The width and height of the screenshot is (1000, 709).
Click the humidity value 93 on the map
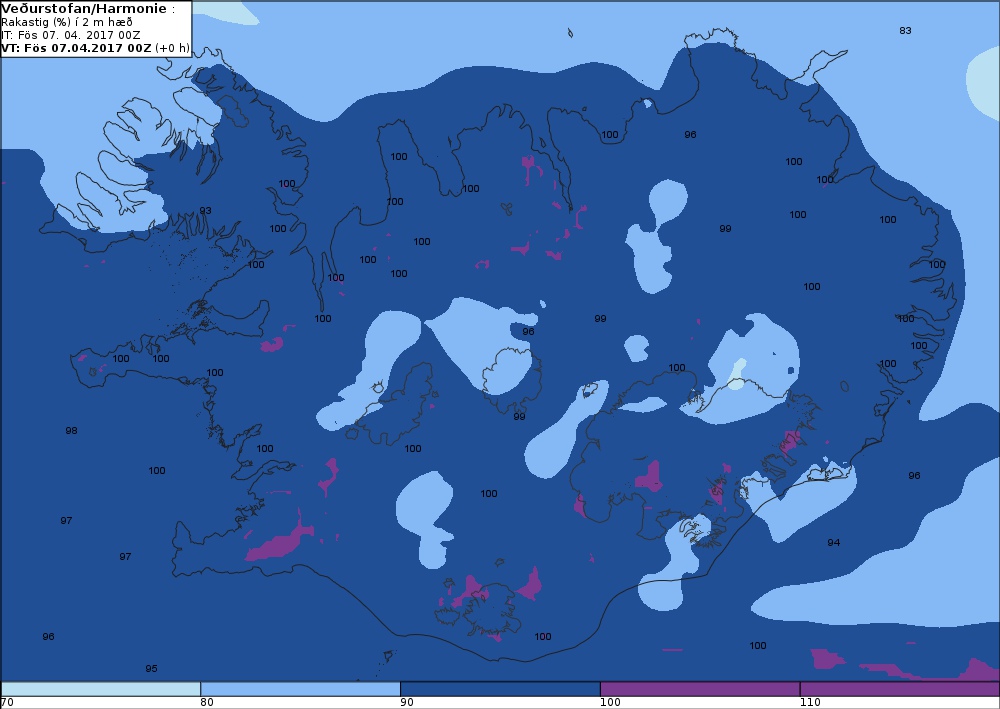[205, 210]
